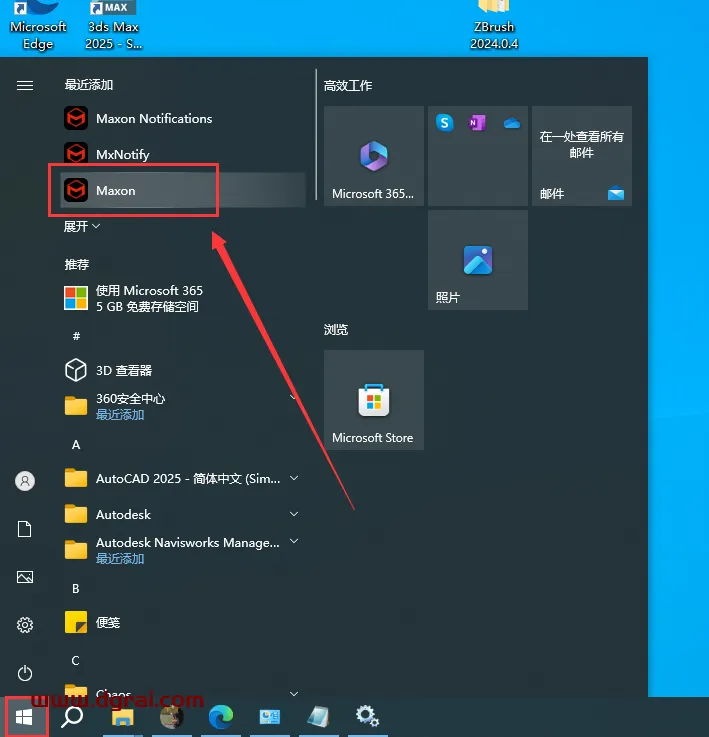
Task: Open Maxon Notifications from recently added
Action: [x=183, y=118]
